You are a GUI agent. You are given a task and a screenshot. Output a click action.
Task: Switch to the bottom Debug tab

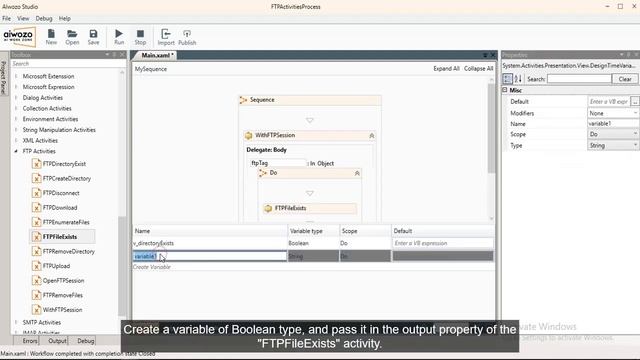click(x=86, y=341)
